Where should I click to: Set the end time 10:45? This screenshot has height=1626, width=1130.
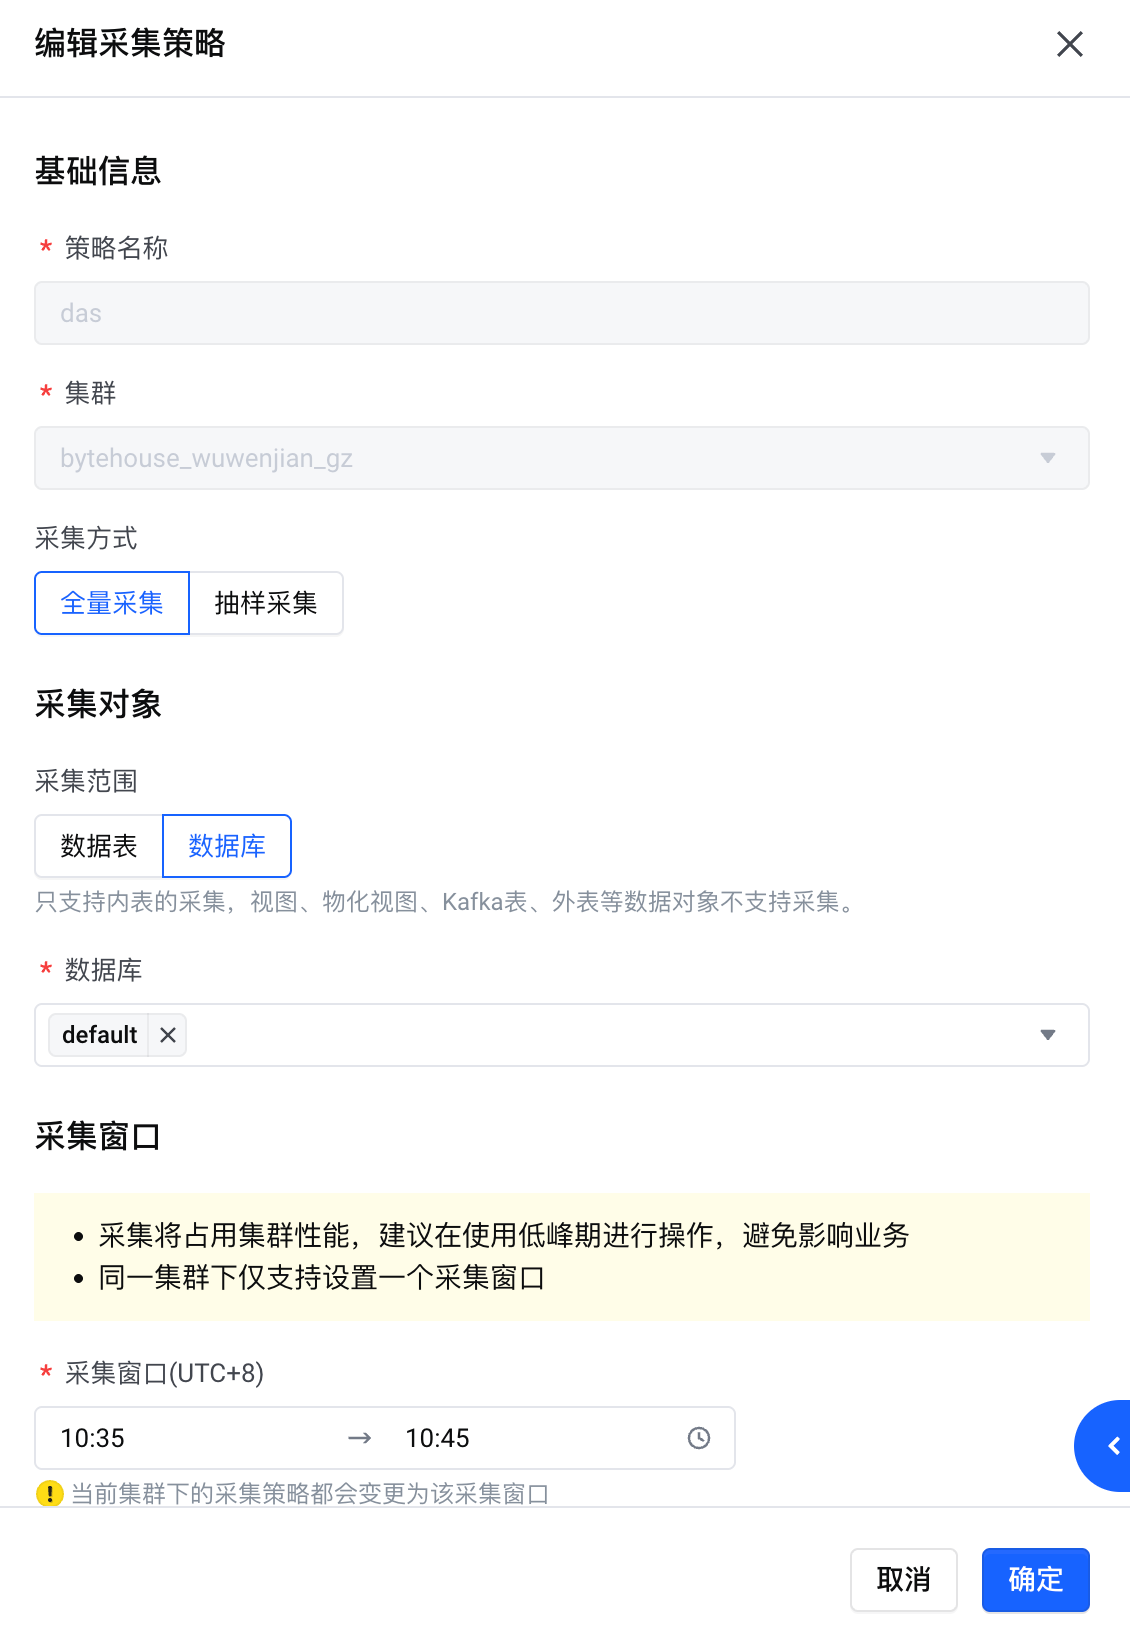point(437,1438)
